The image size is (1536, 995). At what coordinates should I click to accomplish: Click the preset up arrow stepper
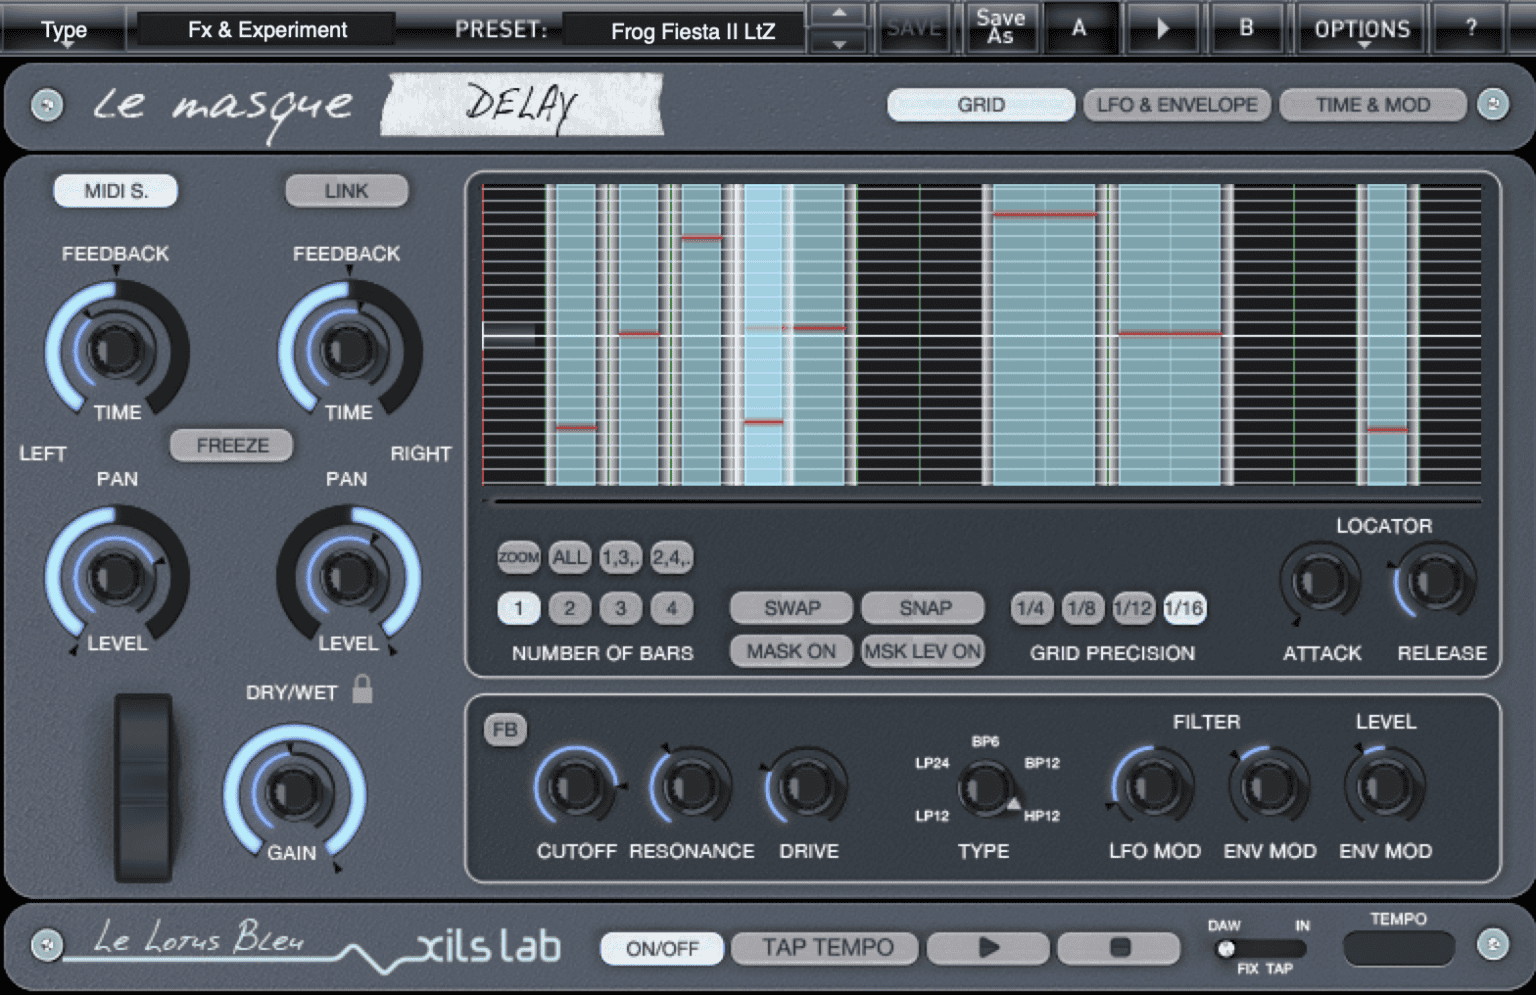pos(838,12)
